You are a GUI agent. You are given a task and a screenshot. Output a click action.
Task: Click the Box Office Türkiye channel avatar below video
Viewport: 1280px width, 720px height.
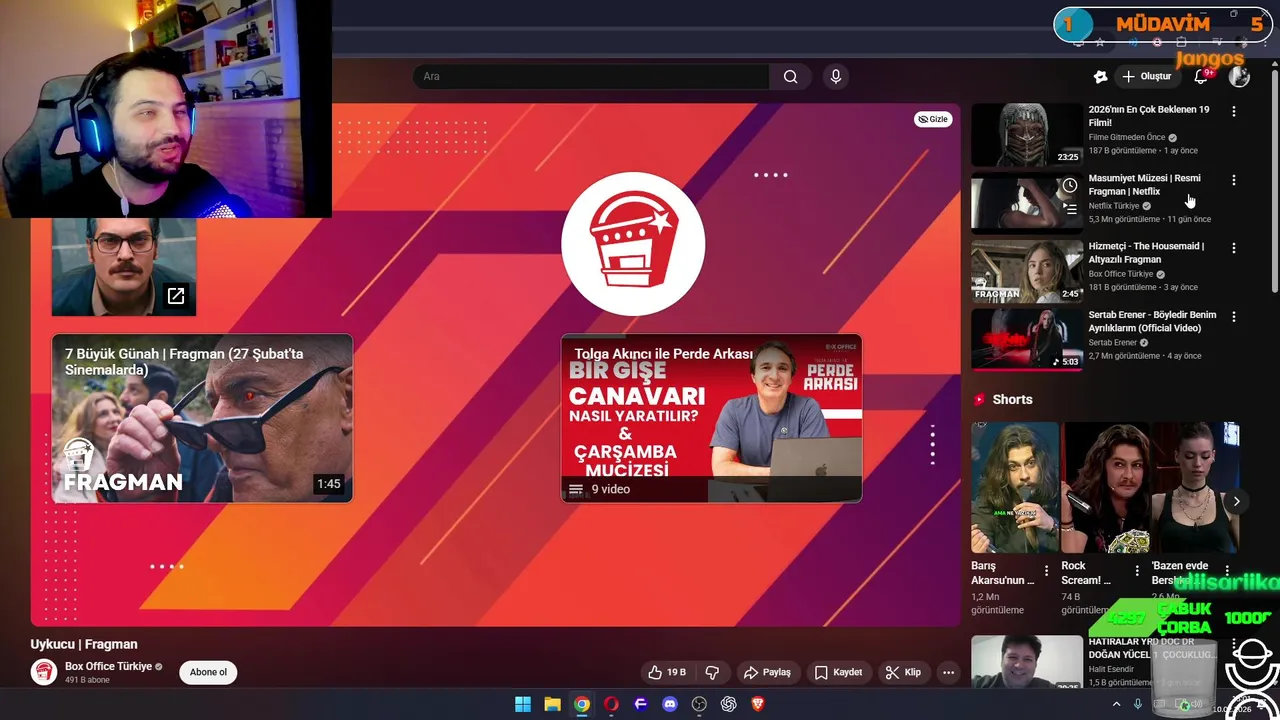click(44, 672)
